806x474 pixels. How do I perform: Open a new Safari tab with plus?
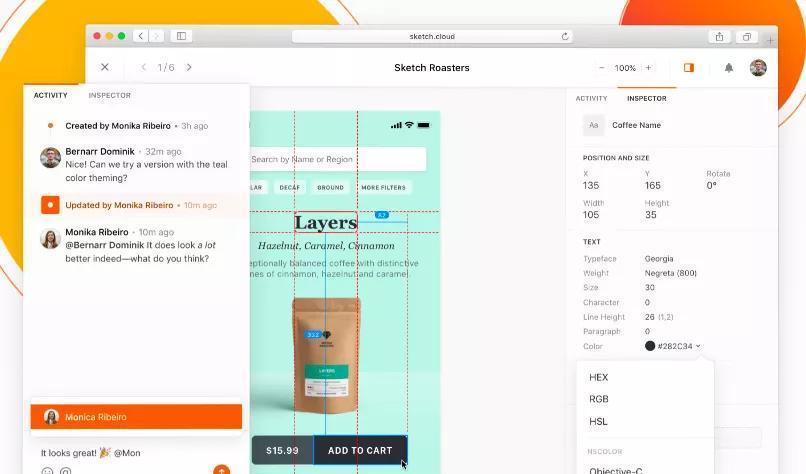(770, 40)
